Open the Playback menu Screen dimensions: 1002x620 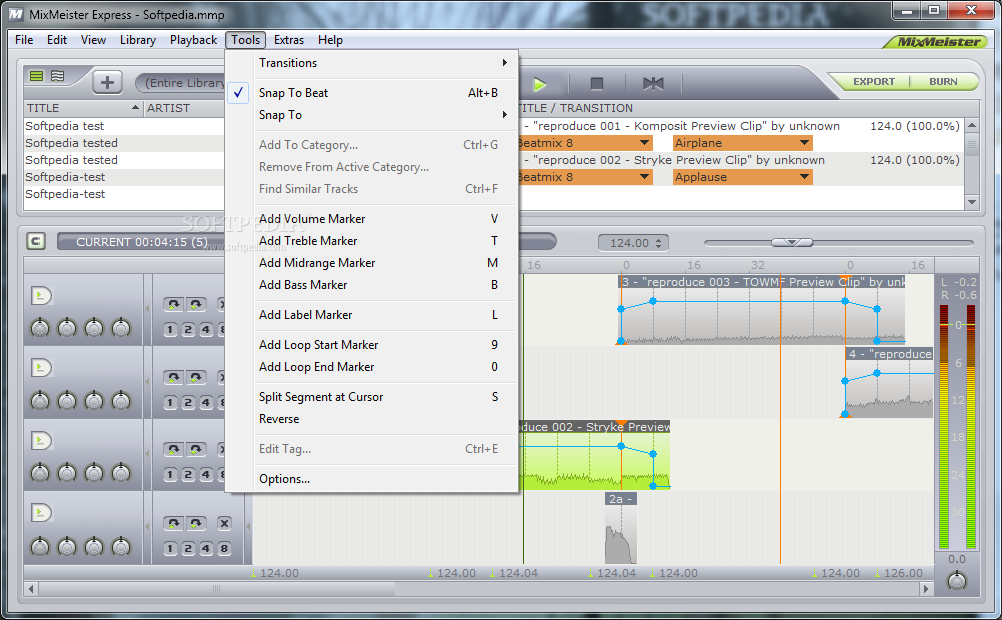click(x=194, y=40)
